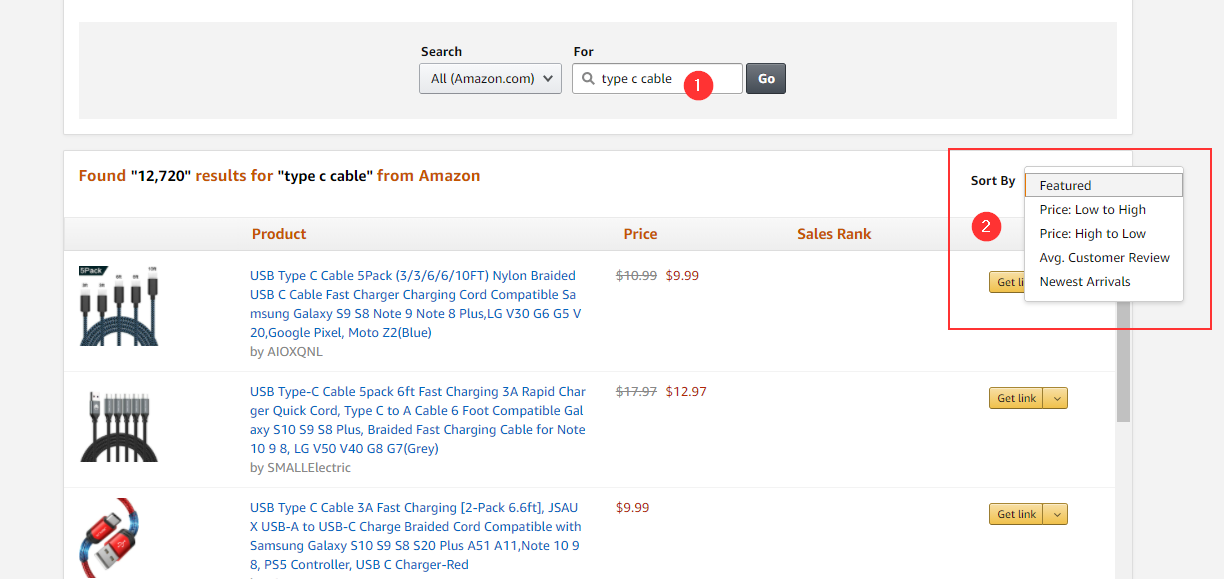Sort by Avg. Customer Review
Viewport: 1224px width, 579px height.
coord(1104,258)
